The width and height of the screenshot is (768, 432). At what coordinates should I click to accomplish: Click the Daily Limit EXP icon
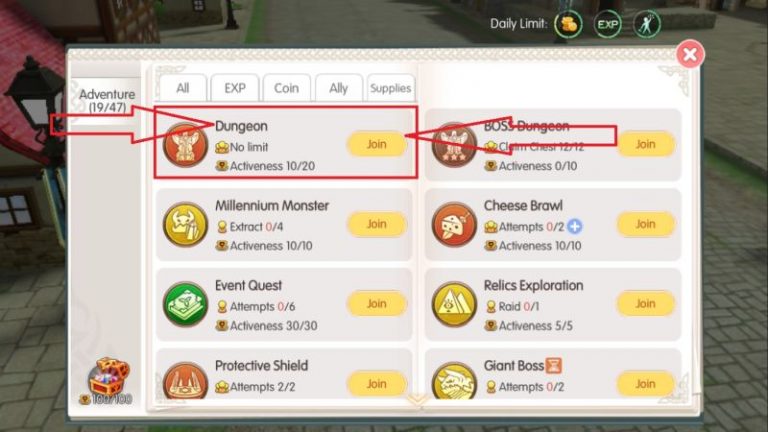(607, 24)
